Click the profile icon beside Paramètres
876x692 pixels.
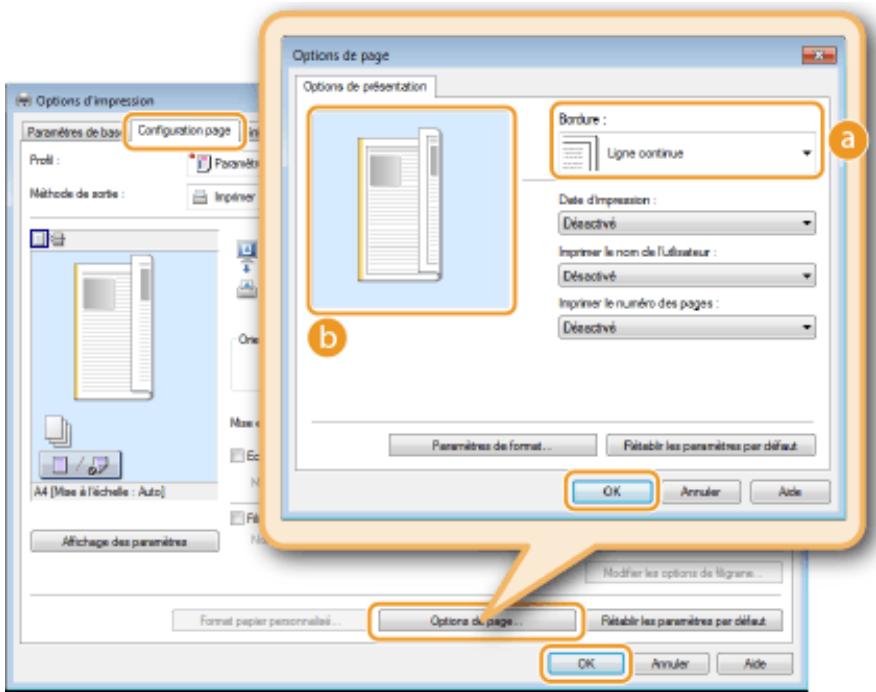[200, 163]
